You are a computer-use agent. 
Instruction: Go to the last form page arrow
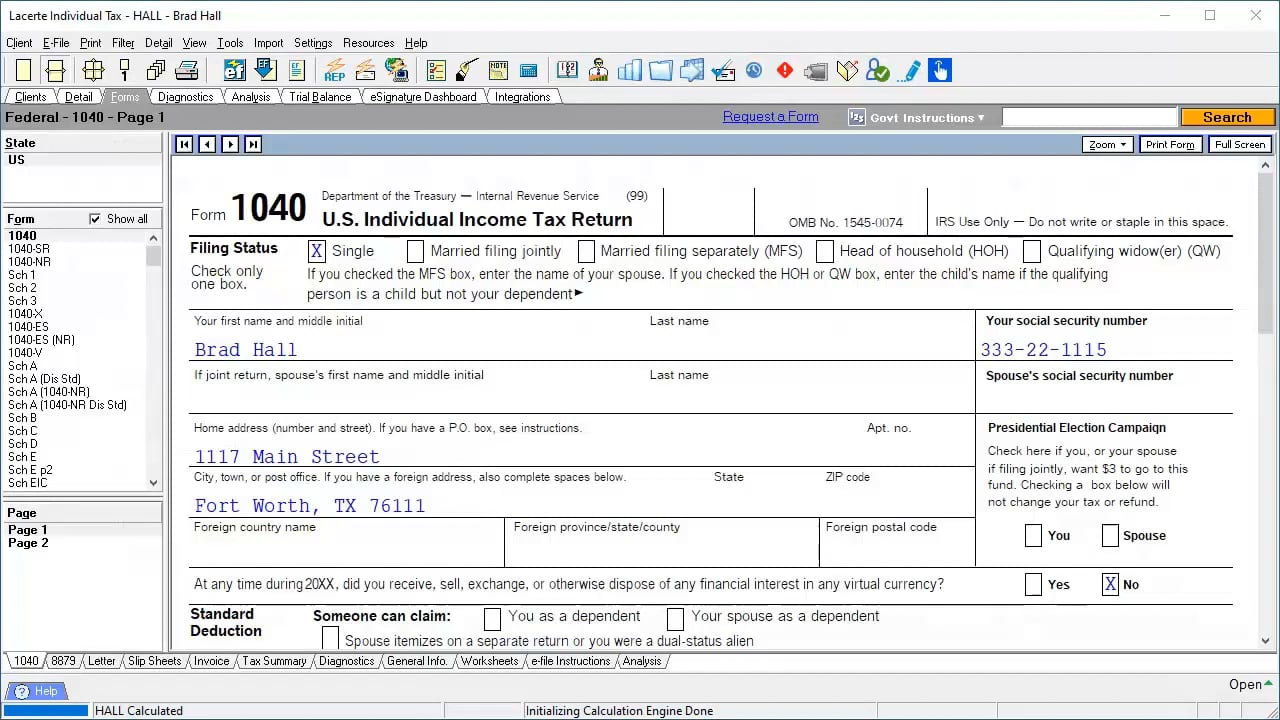[x=253, y=144]
